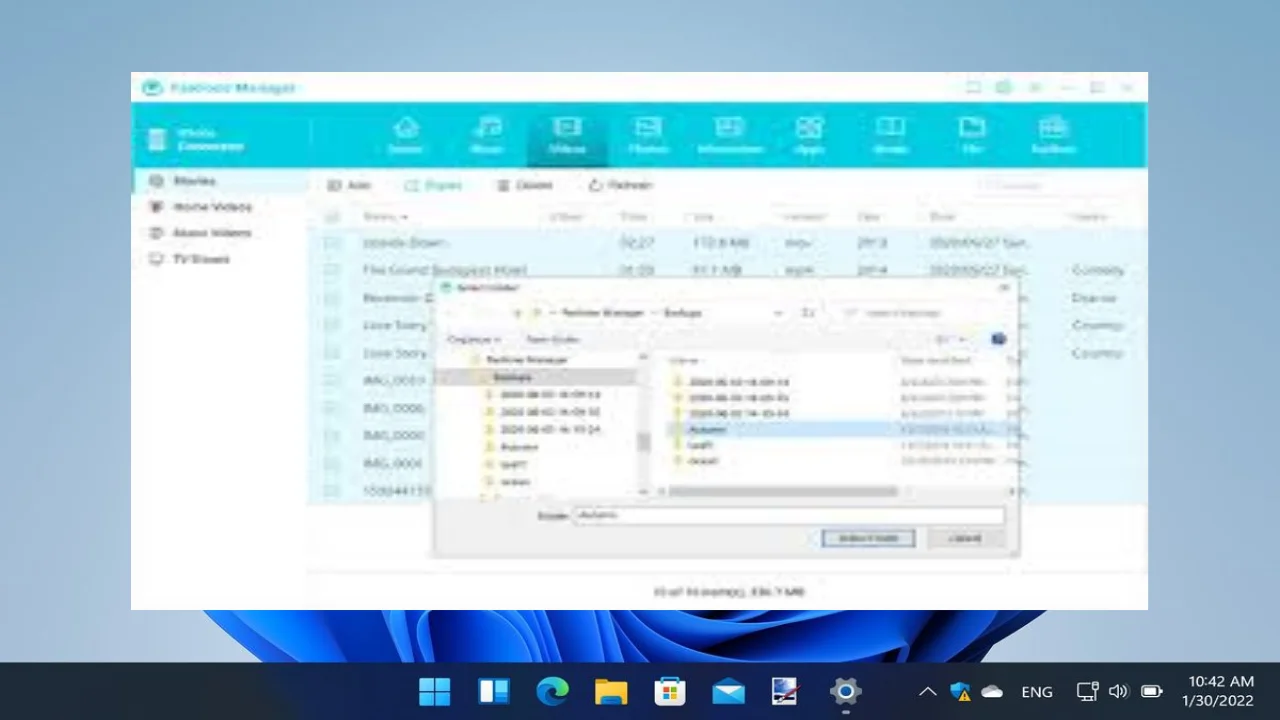The image size is (1280, 720).
Task: Open Microsoft Edge from the taskbar
Action: pyautogui.click(x=552, y=691)
